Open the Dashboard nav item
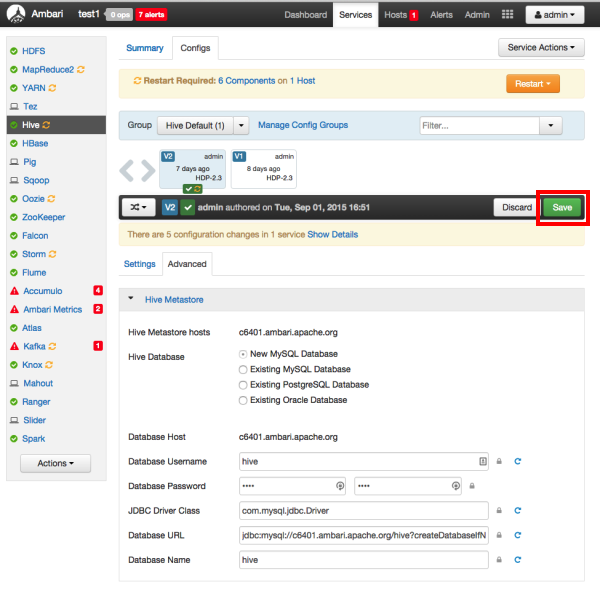This screenshot has width=600, height=590. tap(305, 15)
